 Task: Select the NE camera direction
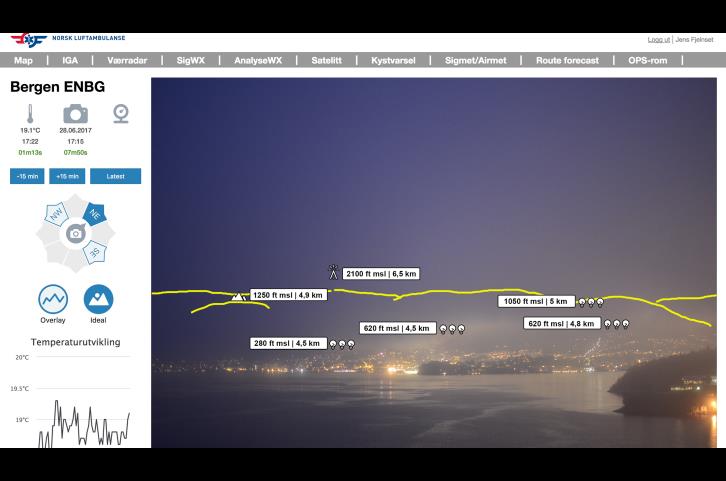coord(94,214)
